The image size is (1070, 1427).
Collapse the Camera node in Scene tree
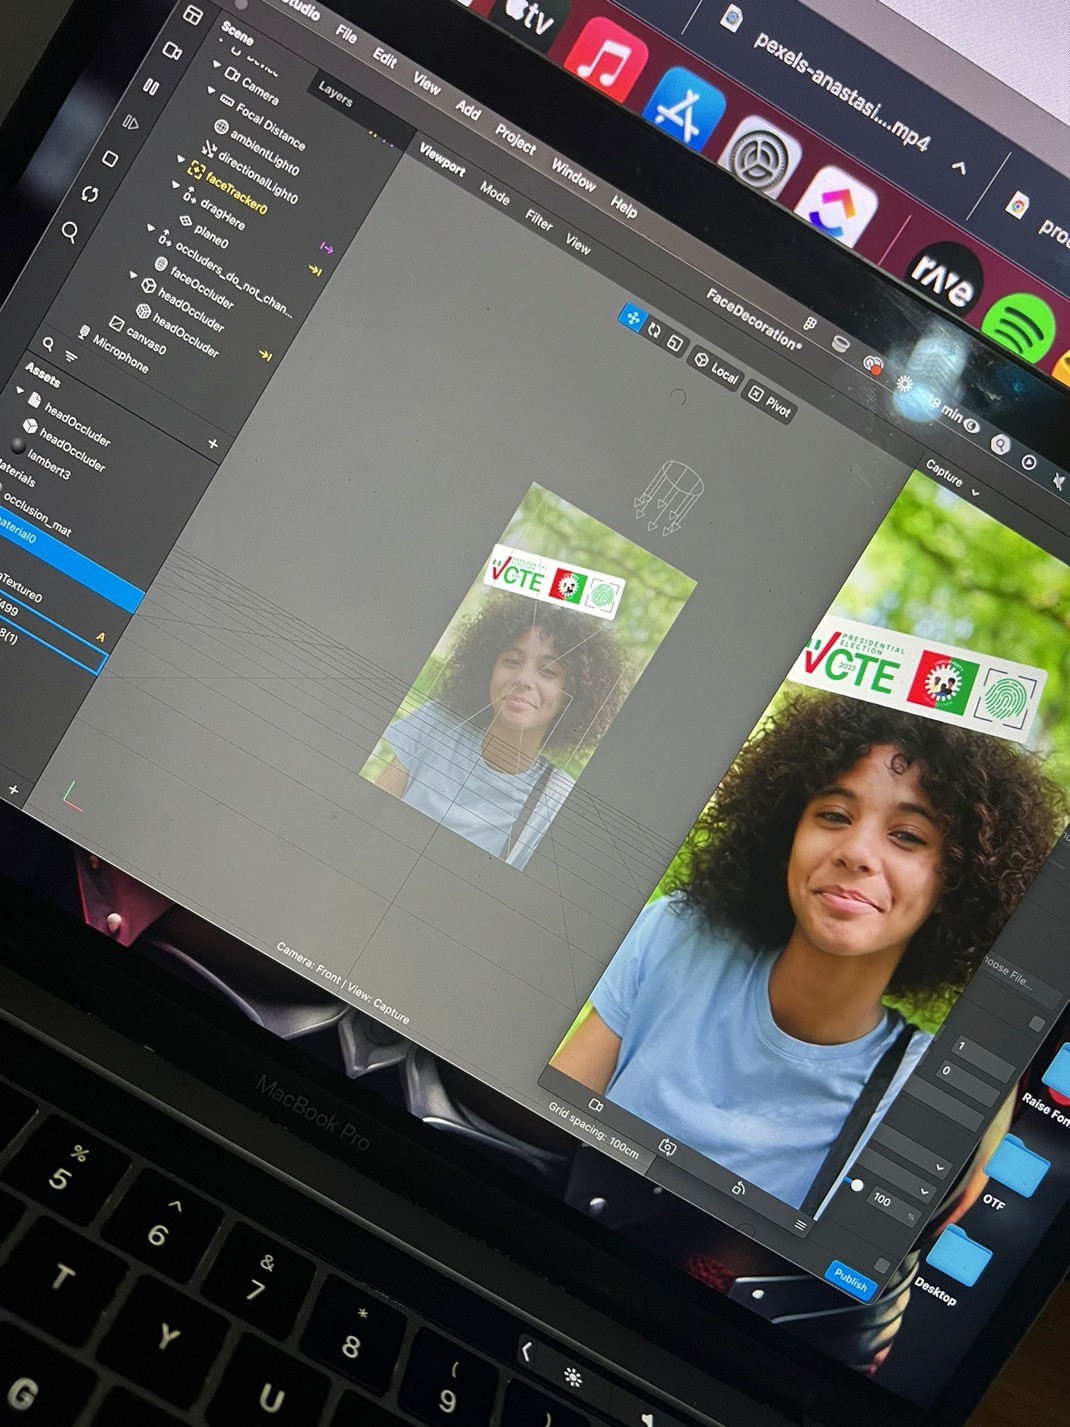217,64
